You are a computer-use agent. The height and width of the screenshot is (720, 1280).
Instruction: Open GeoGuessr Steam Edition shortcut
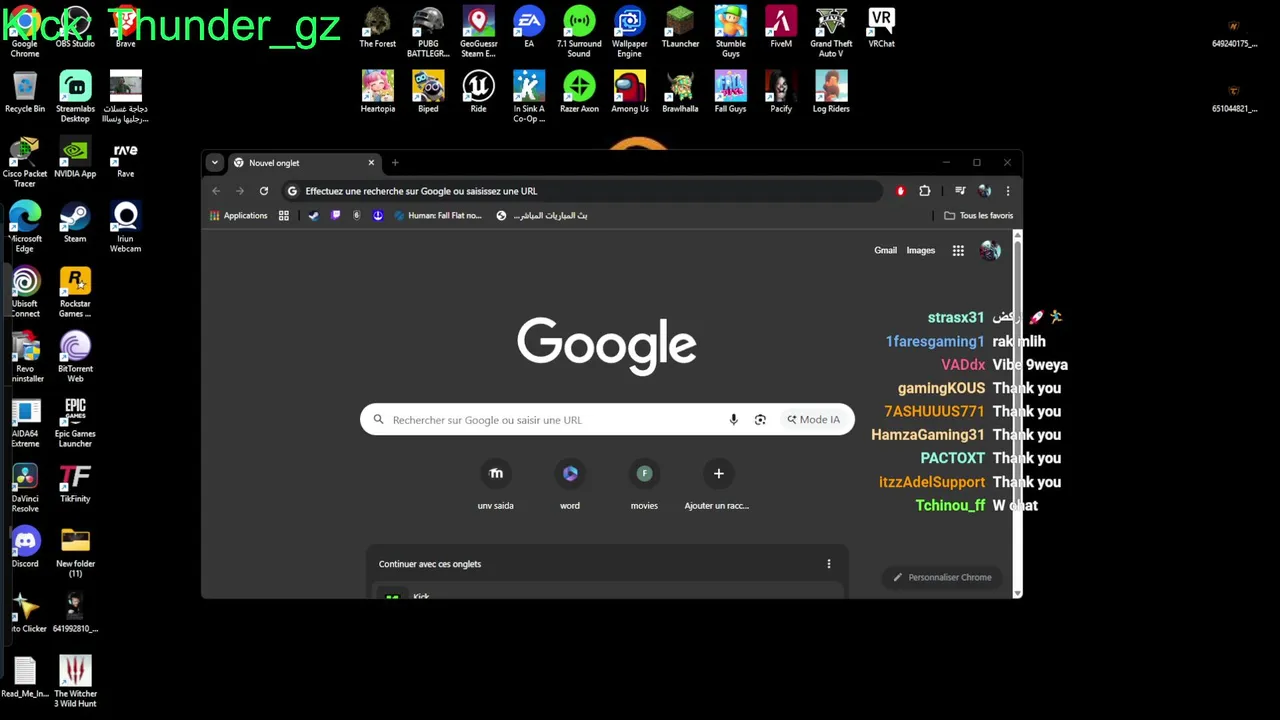478,32
